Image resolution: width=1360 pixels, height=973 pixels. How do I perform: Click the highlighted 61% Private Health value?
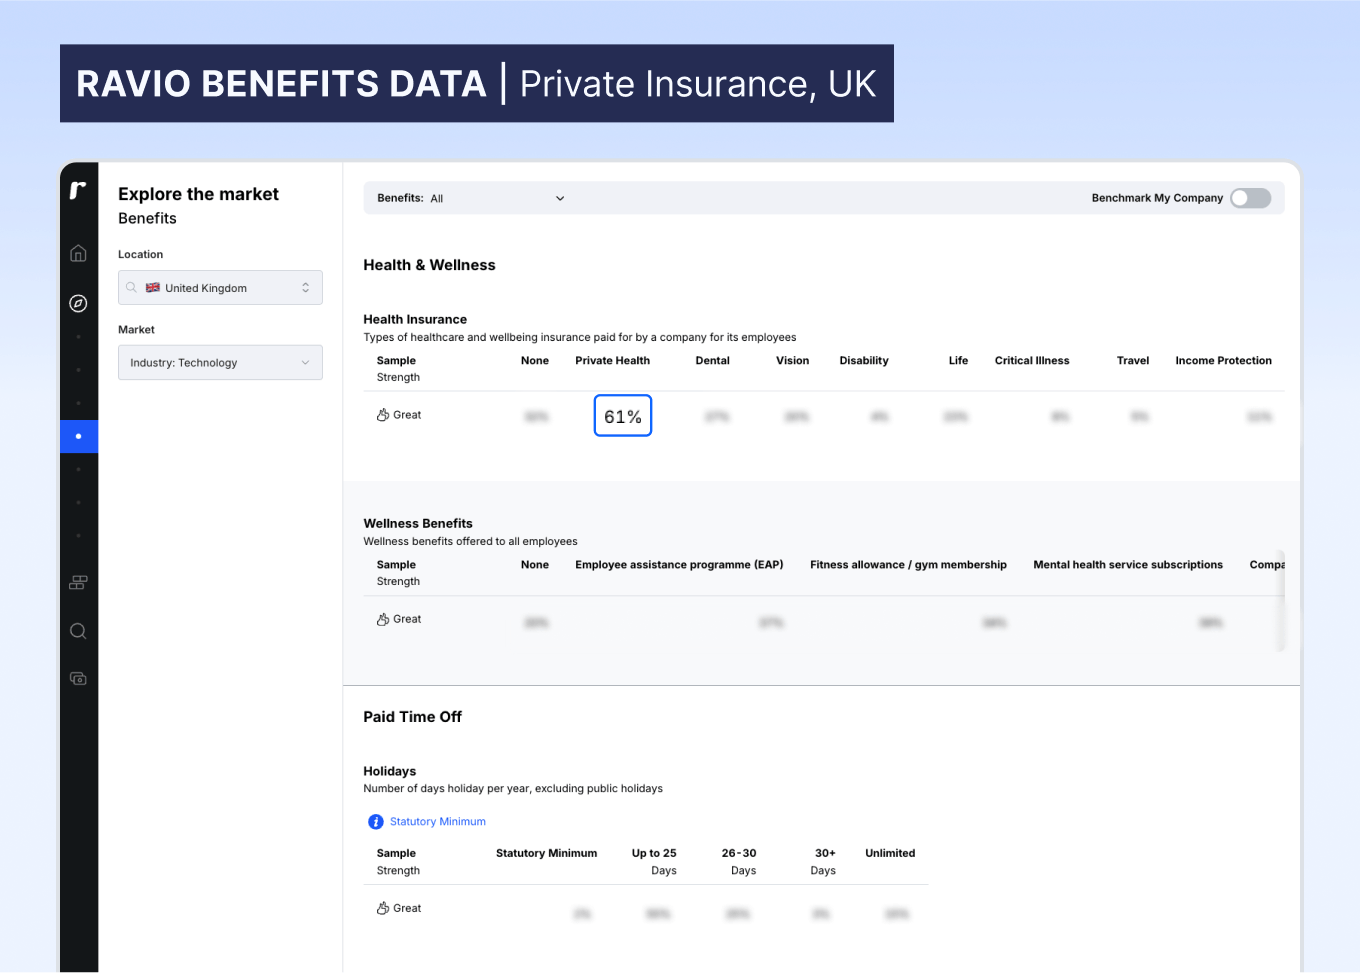(623, 416)
